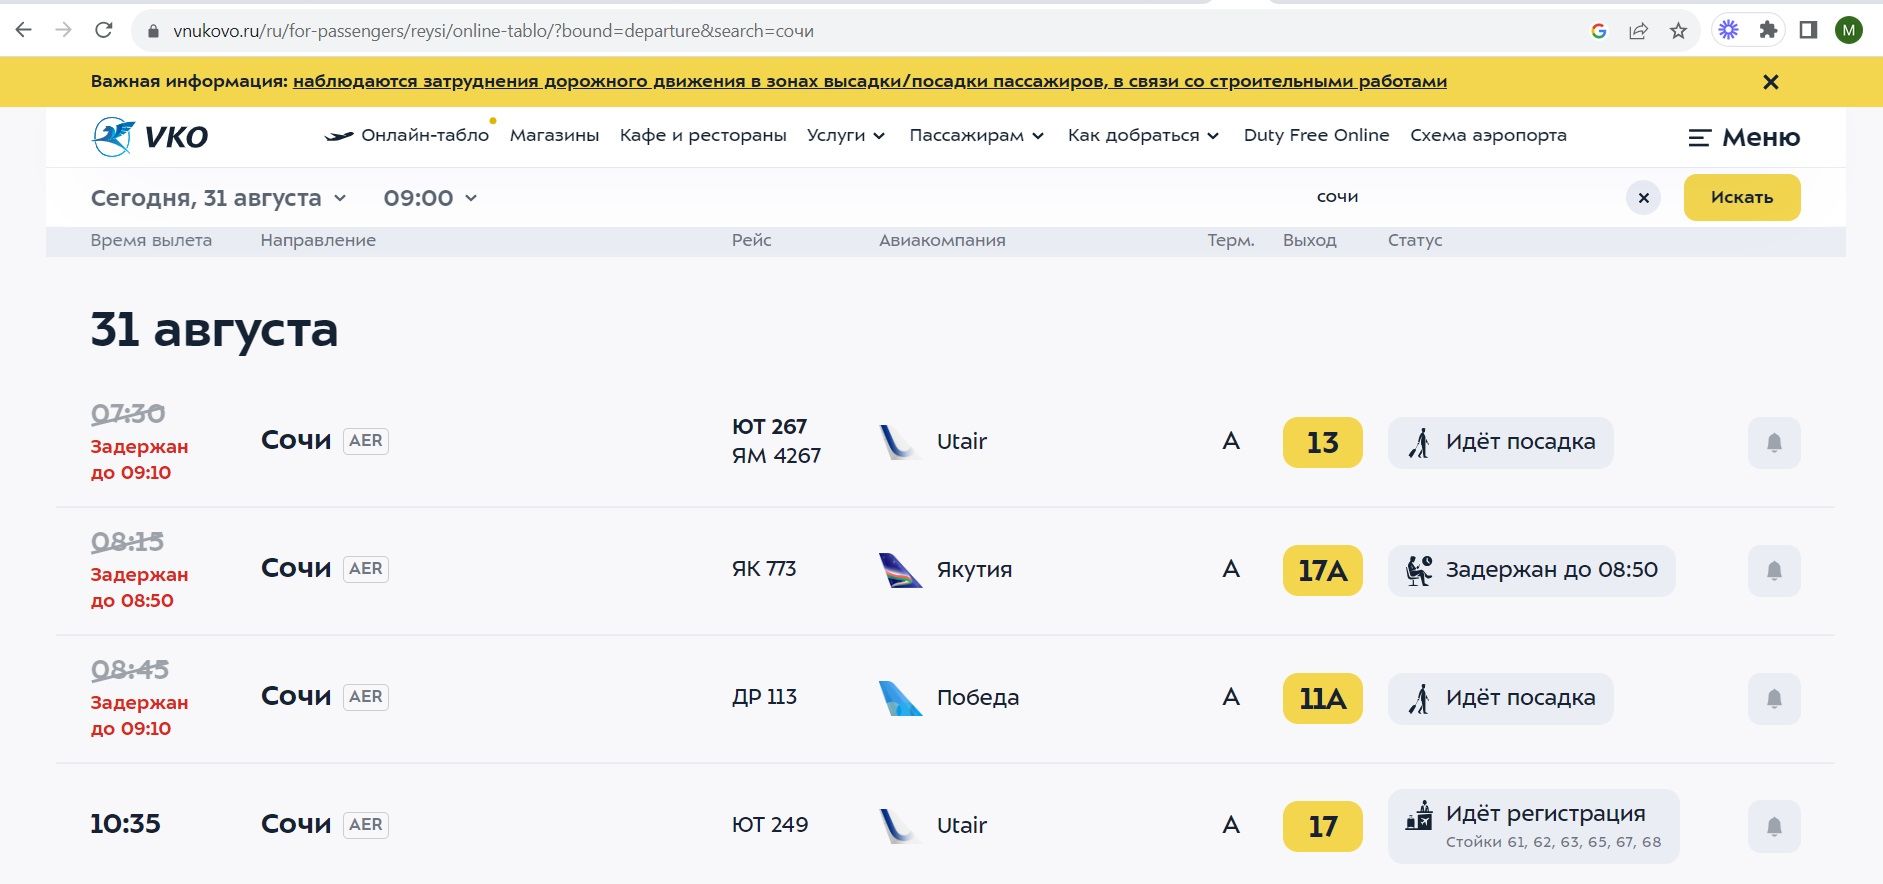Open the Онлайн-табло section
This screenshot has width=1883, height=884.
coord(407,135)
